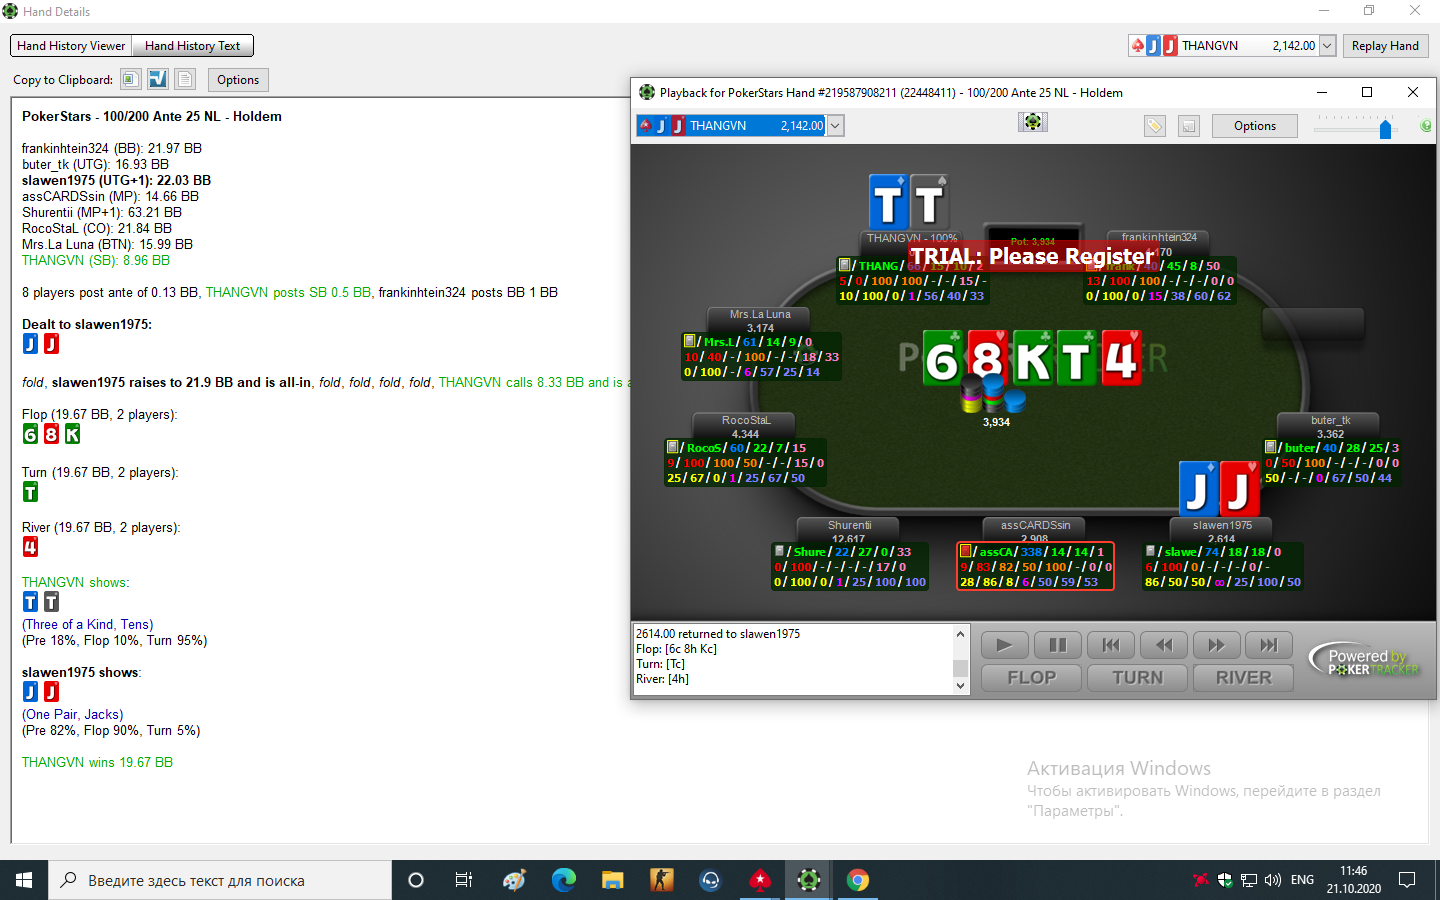
Task: Open File Explorer from taskbar
Action: pos(612,880)
